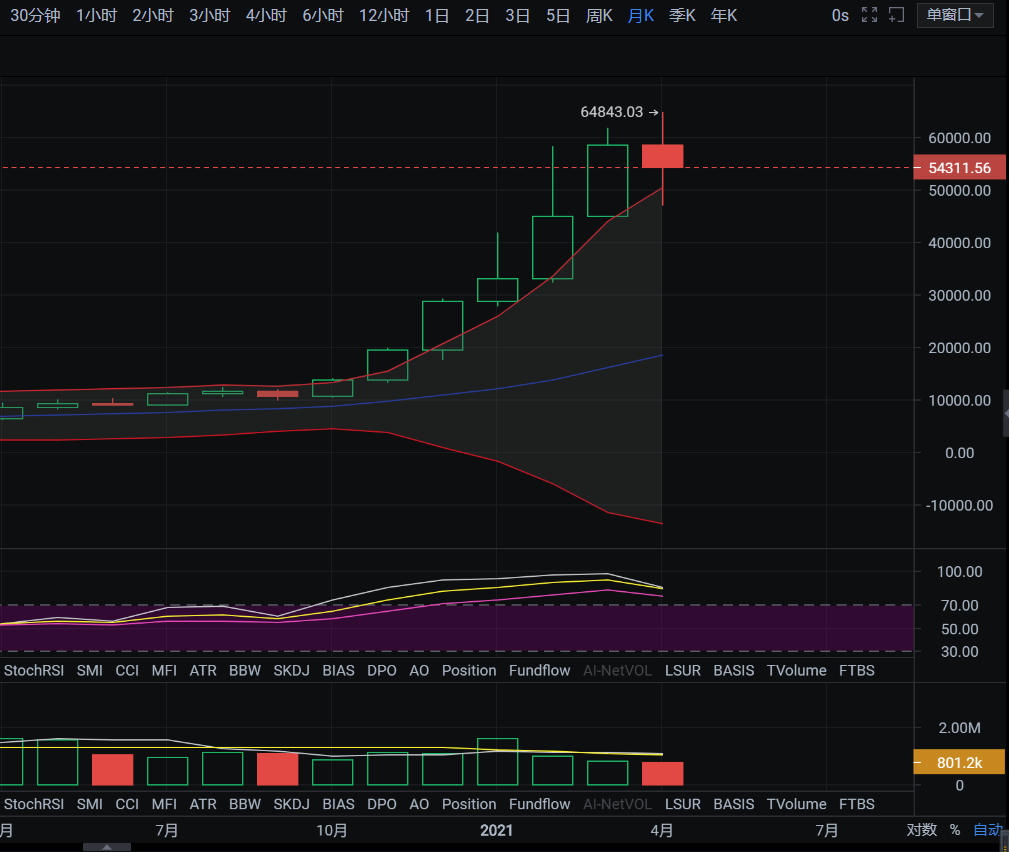1009x852 pixels.
Task: Select the StochRSI indicator
Action: [34, 670]
